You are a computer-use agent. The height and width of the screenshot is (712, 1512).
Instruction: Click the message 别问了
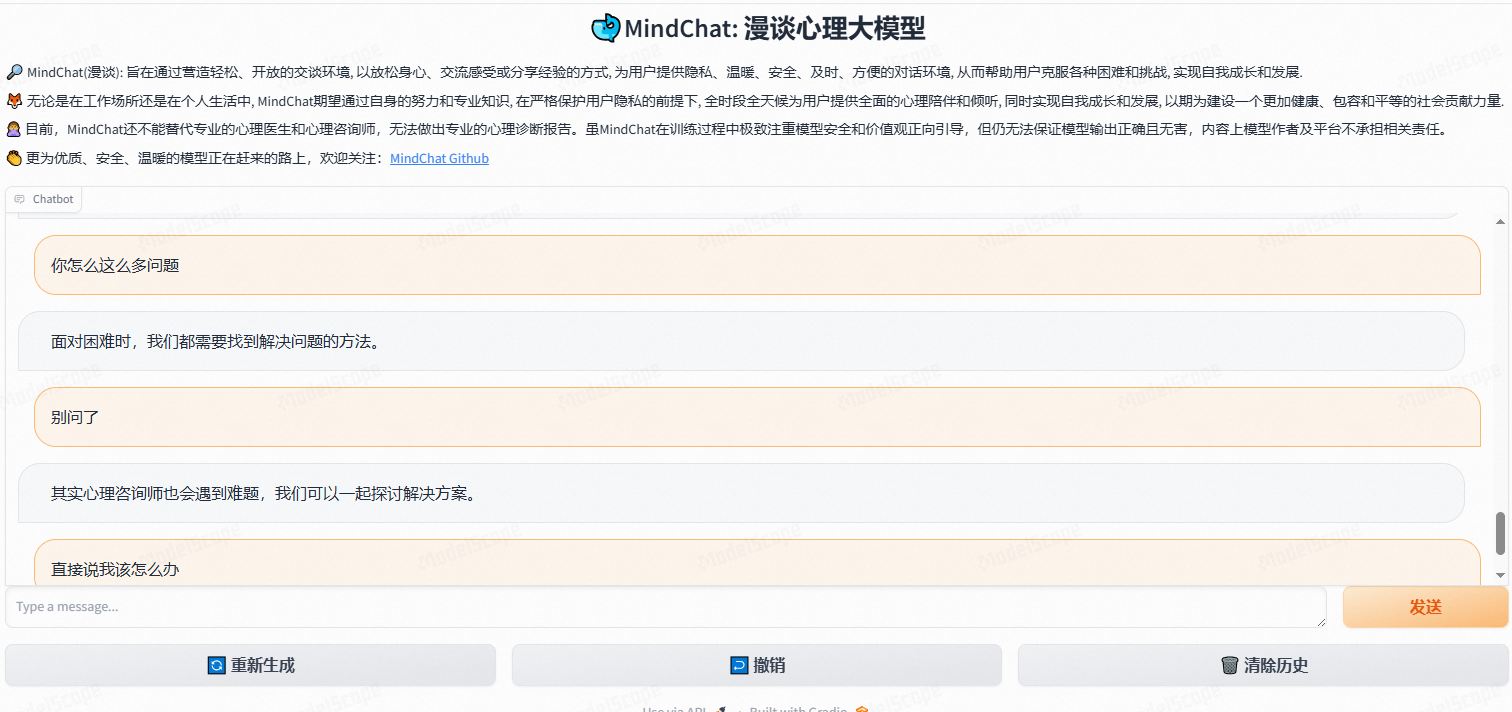click(x=757, y=417)
